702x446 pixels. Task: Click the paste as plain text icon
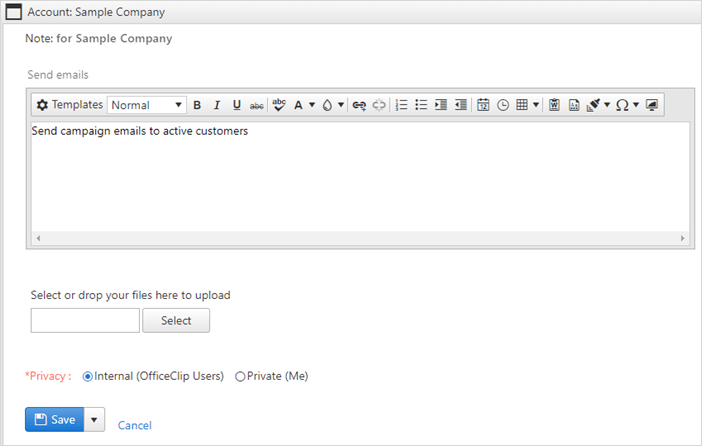coord(574,105)
